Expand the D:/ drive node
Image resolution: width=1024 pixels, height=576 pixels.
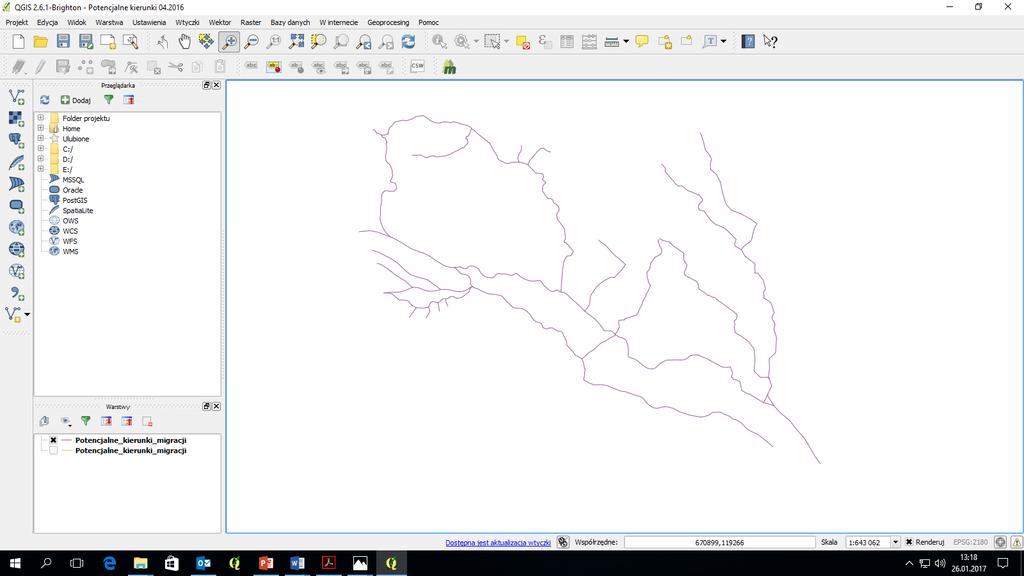point(40,159)
